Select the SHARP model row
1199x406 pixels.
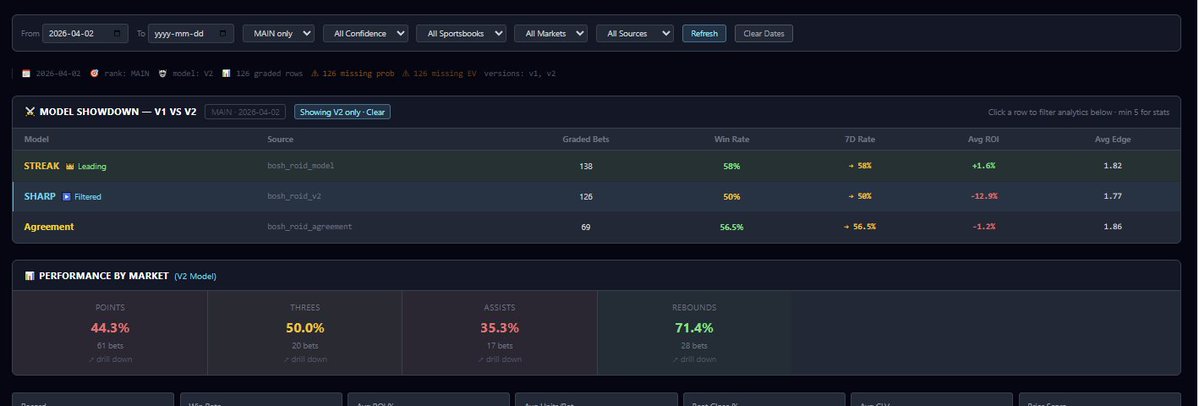(x=596, y=197)
